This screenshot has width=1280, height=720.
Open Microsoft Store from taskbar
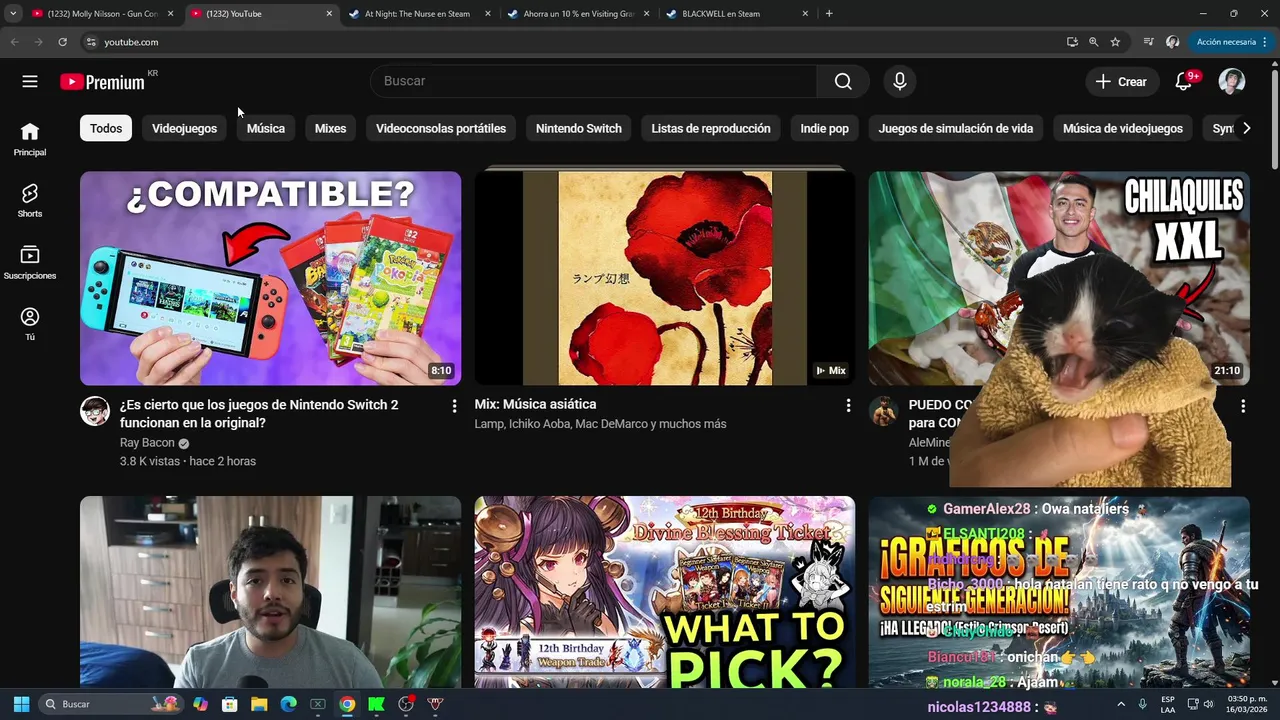pos(230,704)
